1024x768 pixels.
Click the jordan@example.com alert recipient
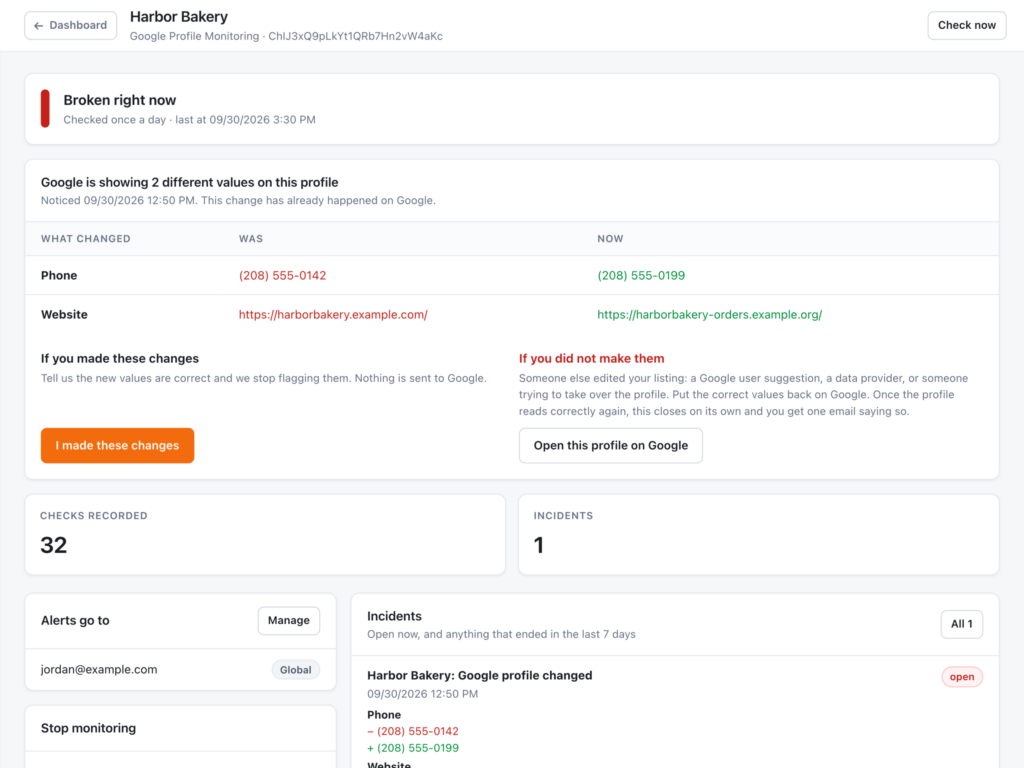click(x=99, y=669)
